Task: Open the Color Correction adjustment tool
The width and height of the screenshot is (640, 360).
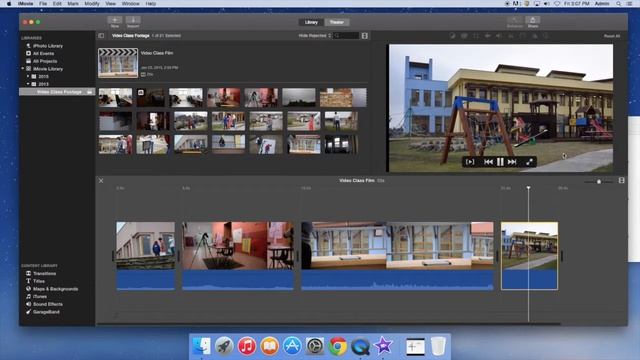Action: click(x=464, y=36)
